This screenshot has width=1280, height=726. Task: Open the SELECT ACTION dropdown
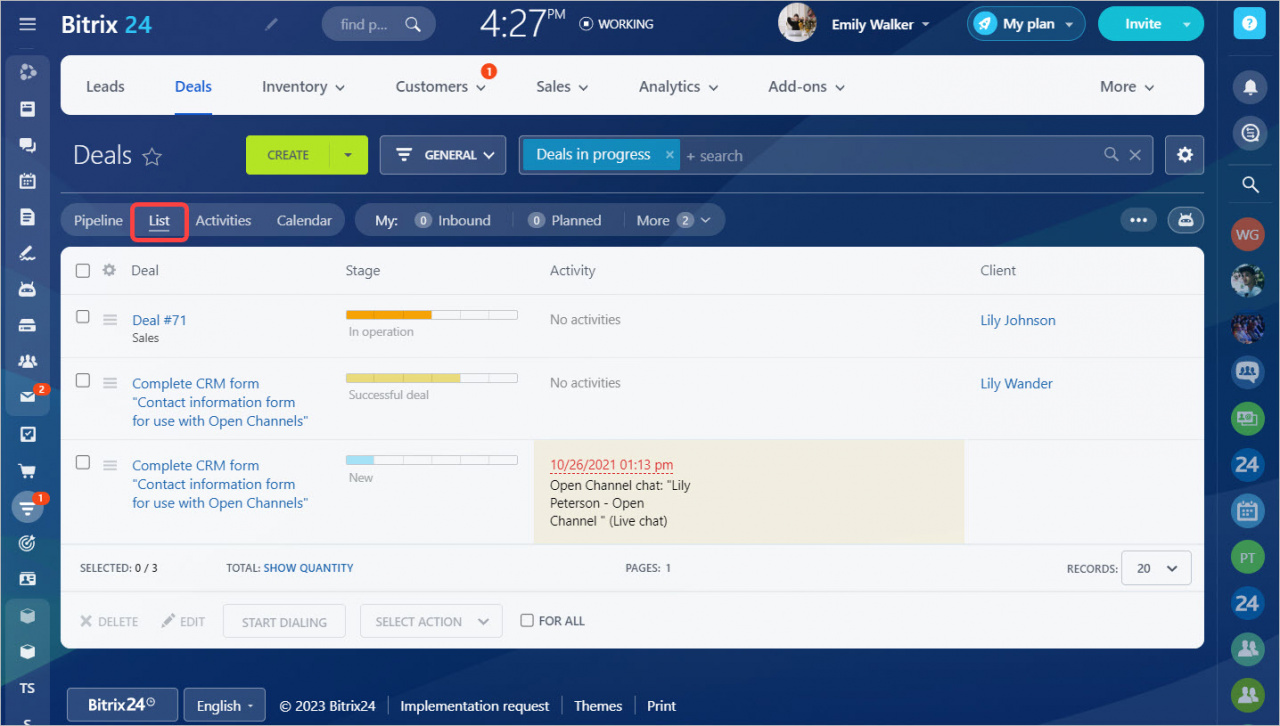click(x=430, y=621)
